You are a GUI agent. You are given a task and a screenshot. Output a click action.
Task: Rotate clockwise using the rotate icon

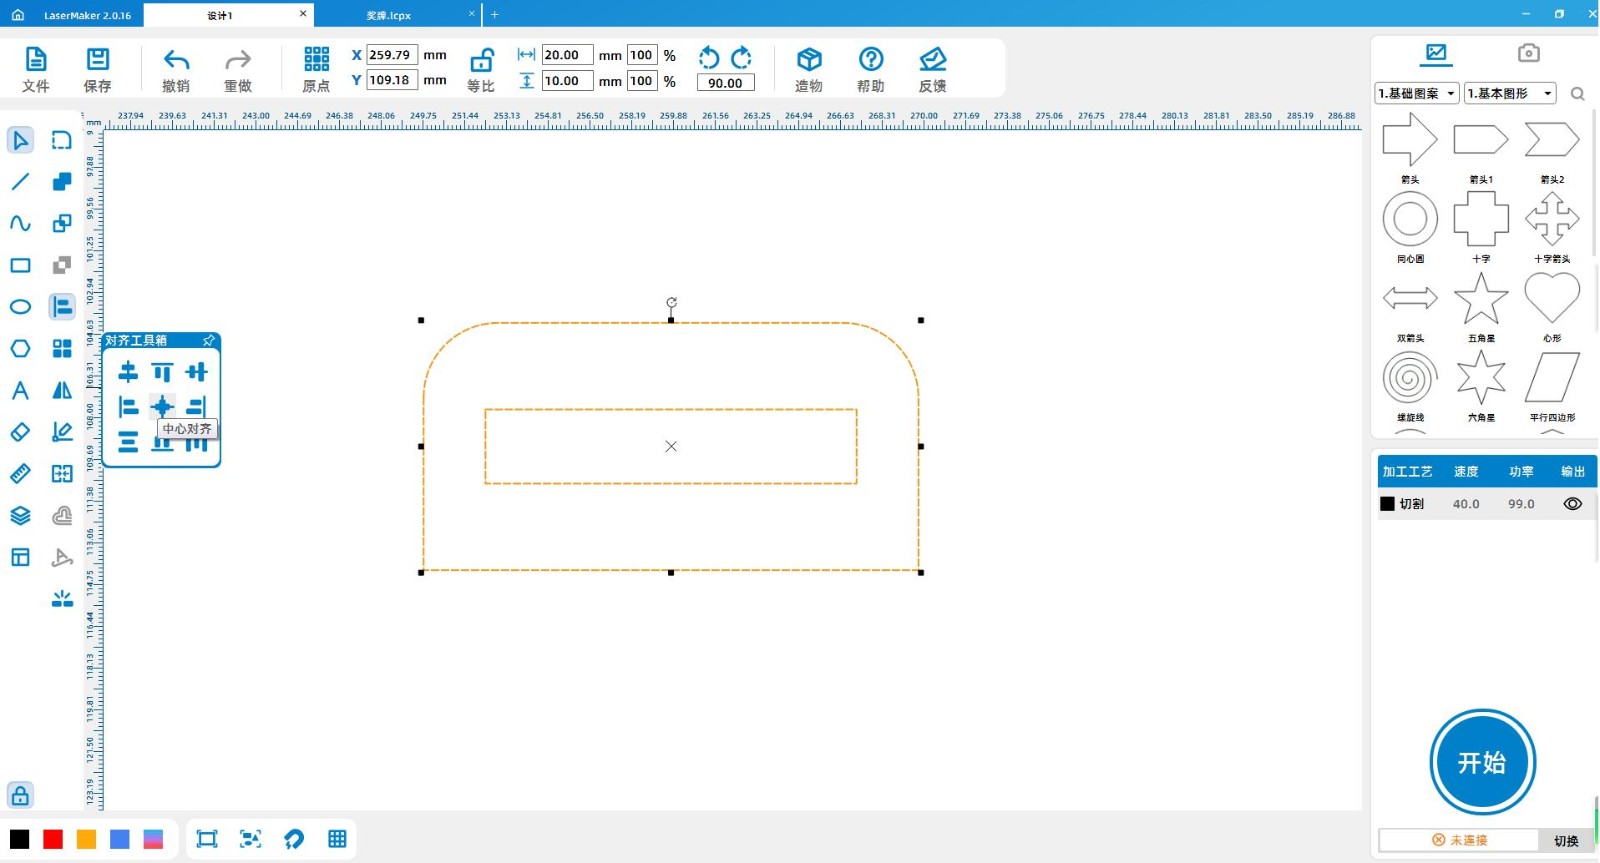pos(741,57)
